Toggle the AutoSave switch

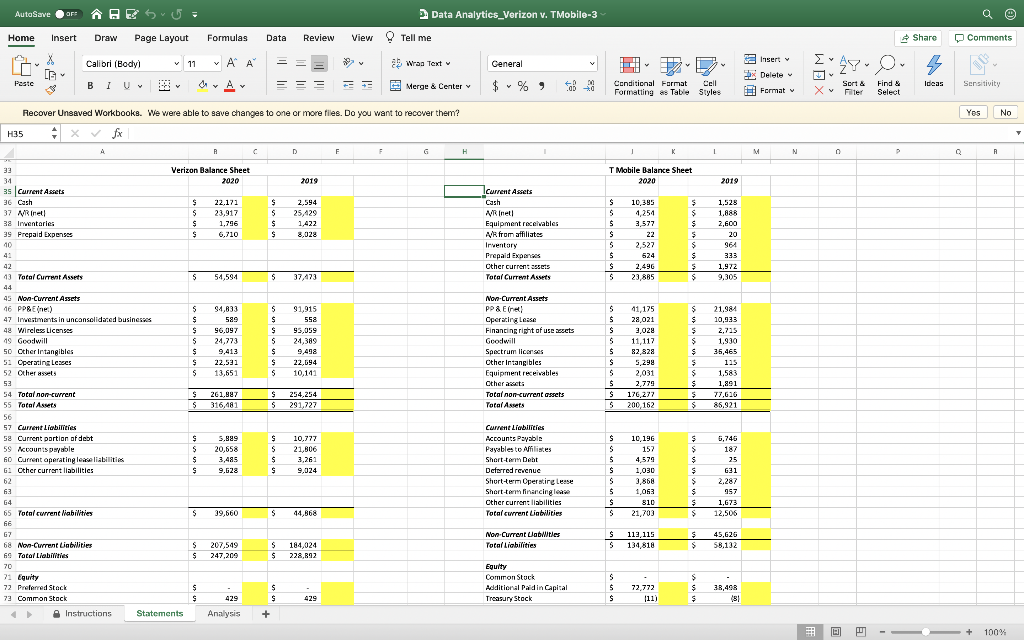pos(68,14)
